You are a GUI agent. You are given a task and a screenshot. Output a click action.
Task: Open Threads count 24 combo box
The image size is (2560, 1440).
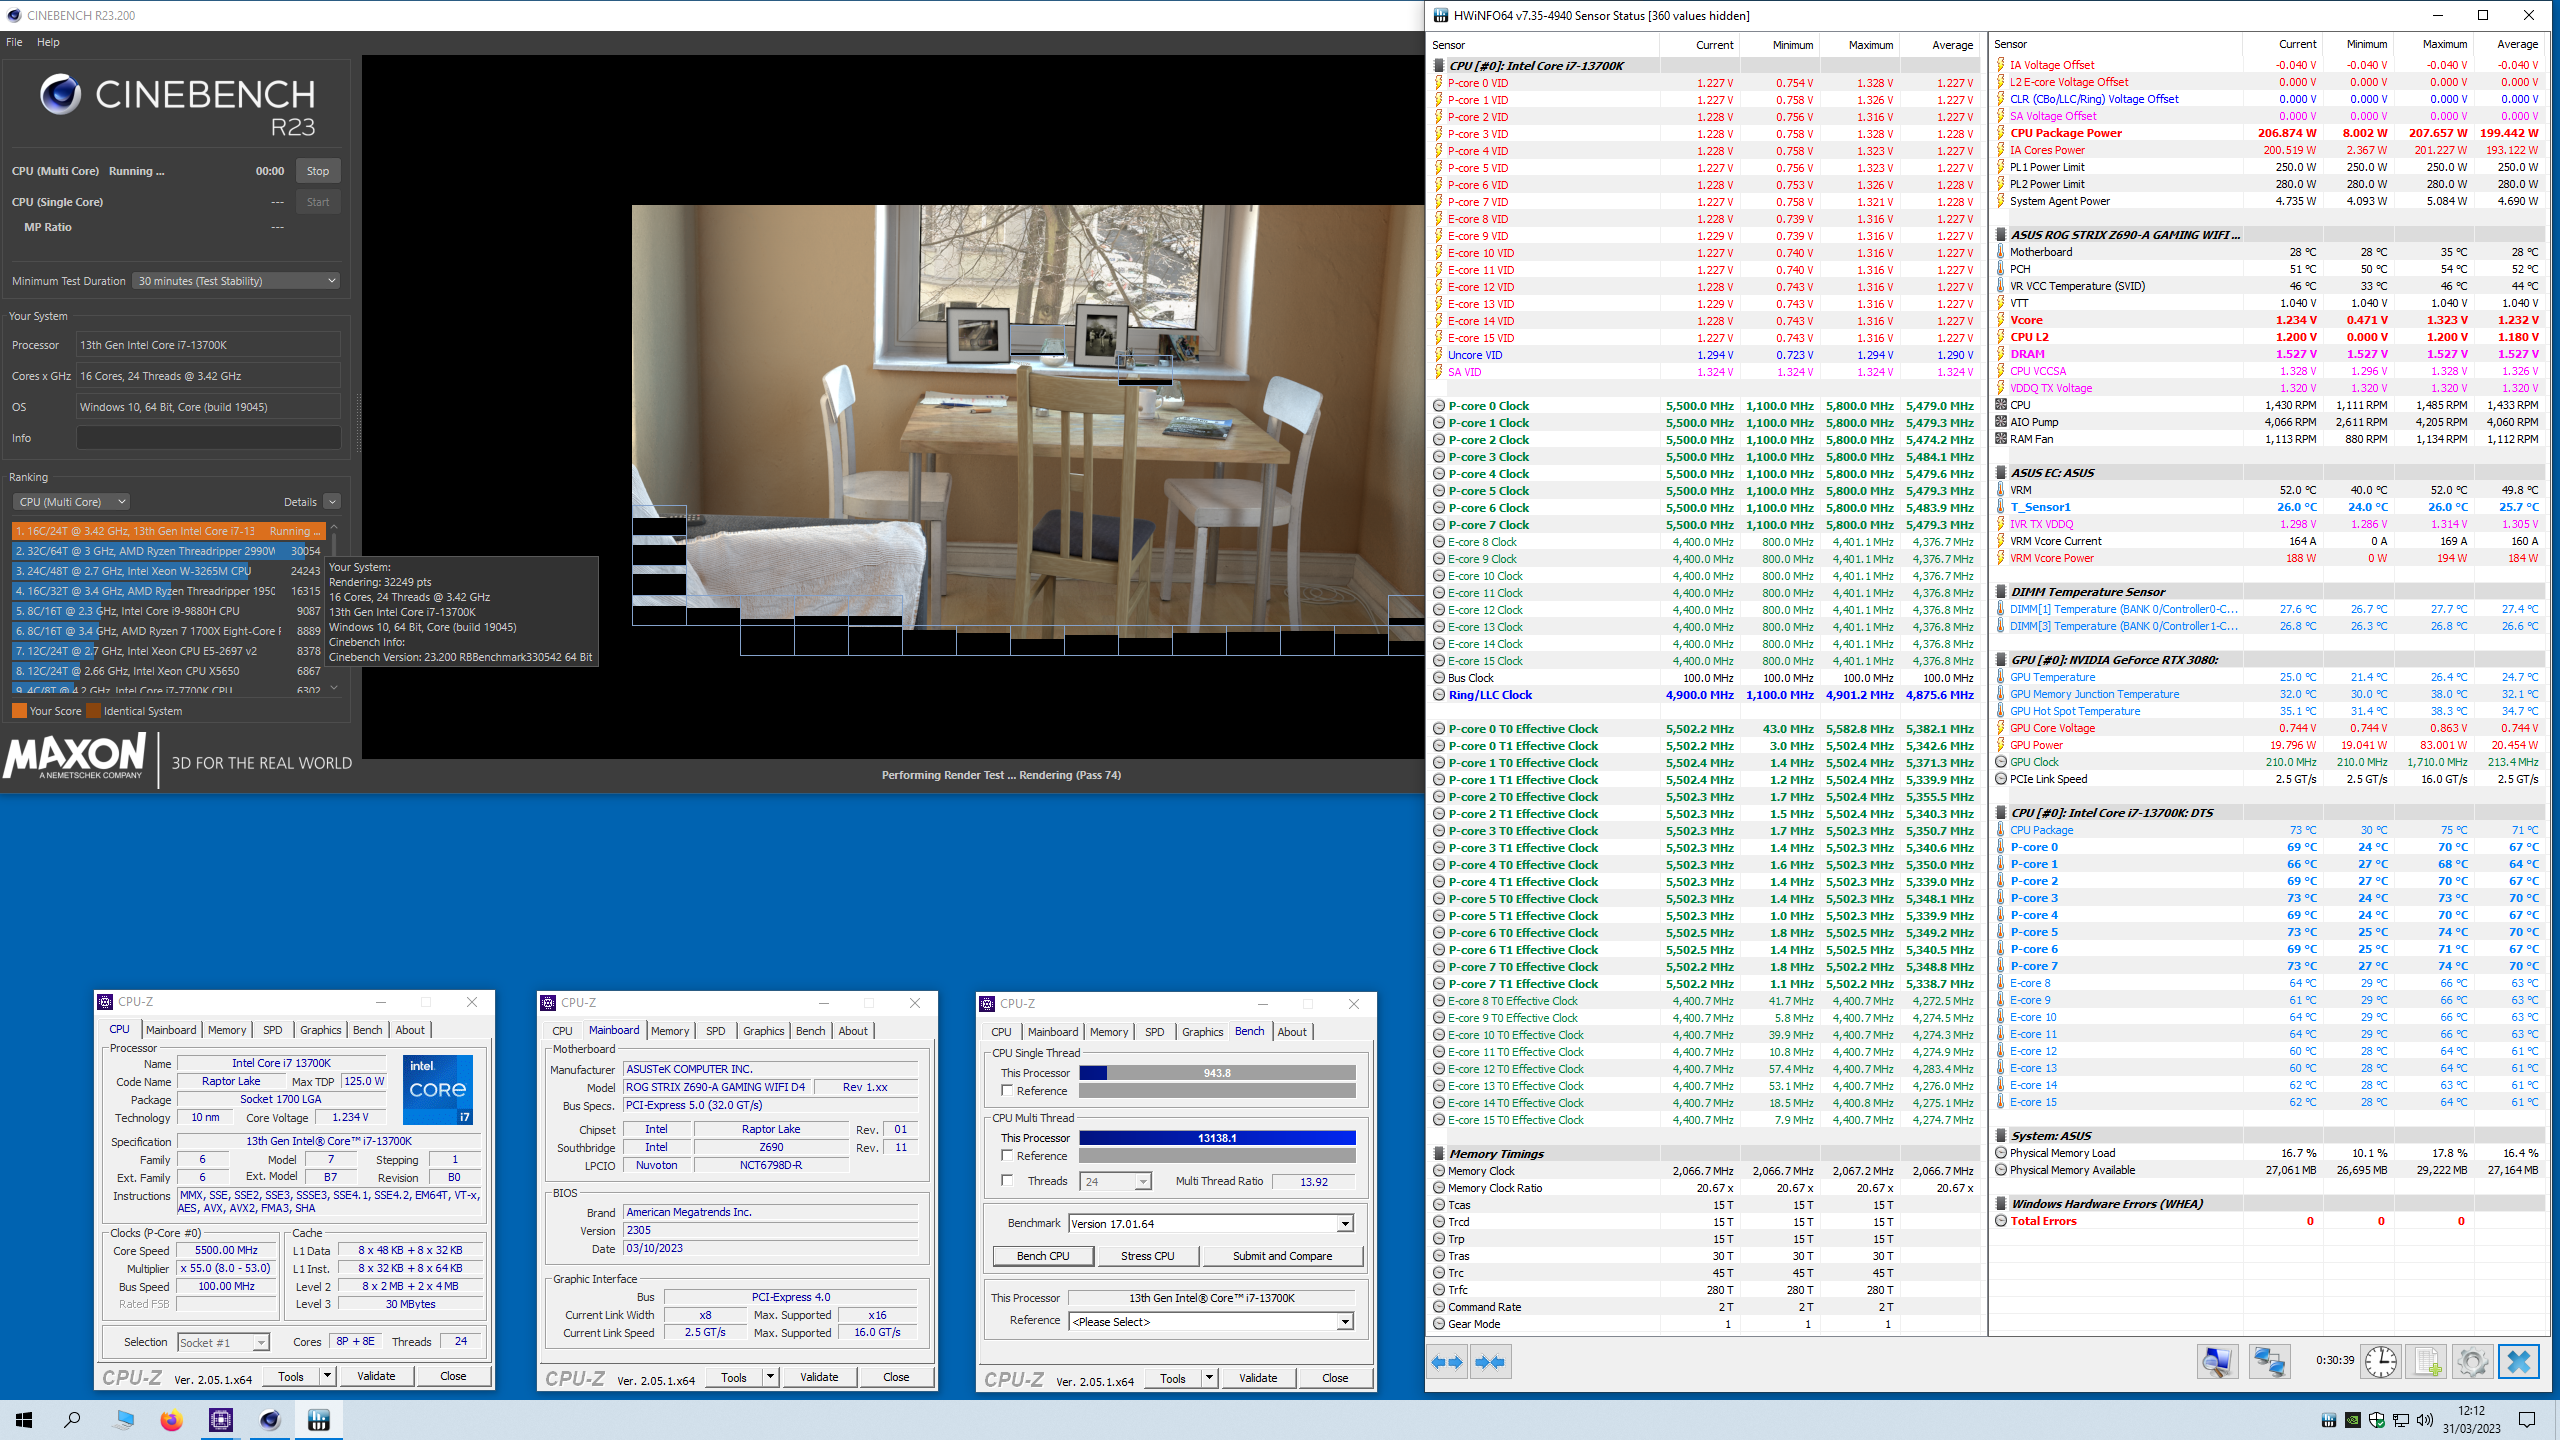pyautogui.click(x=1115, y=1182)
